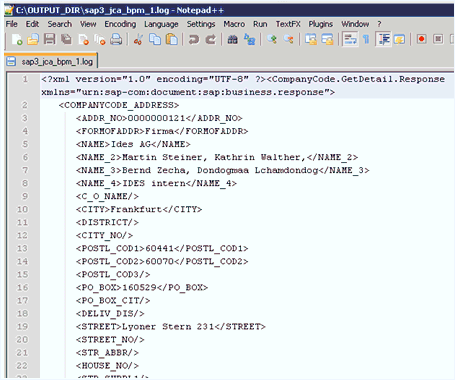The height and width of the screenshot is (380, 455).
Task: Click the Copy toolbar icon
Action: click(x=155, y=40)
